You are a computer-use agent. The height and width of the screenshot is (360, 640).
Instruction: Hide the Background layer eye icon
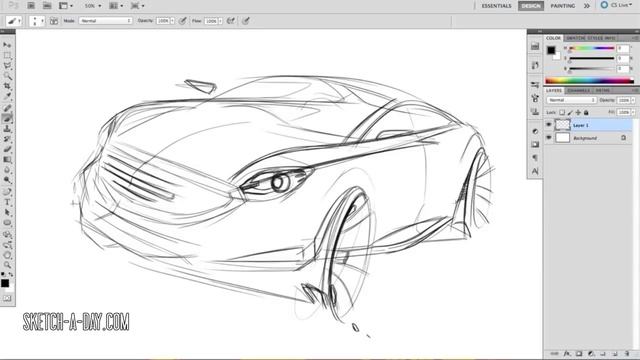pyautogui.click(x=549, y=138)
